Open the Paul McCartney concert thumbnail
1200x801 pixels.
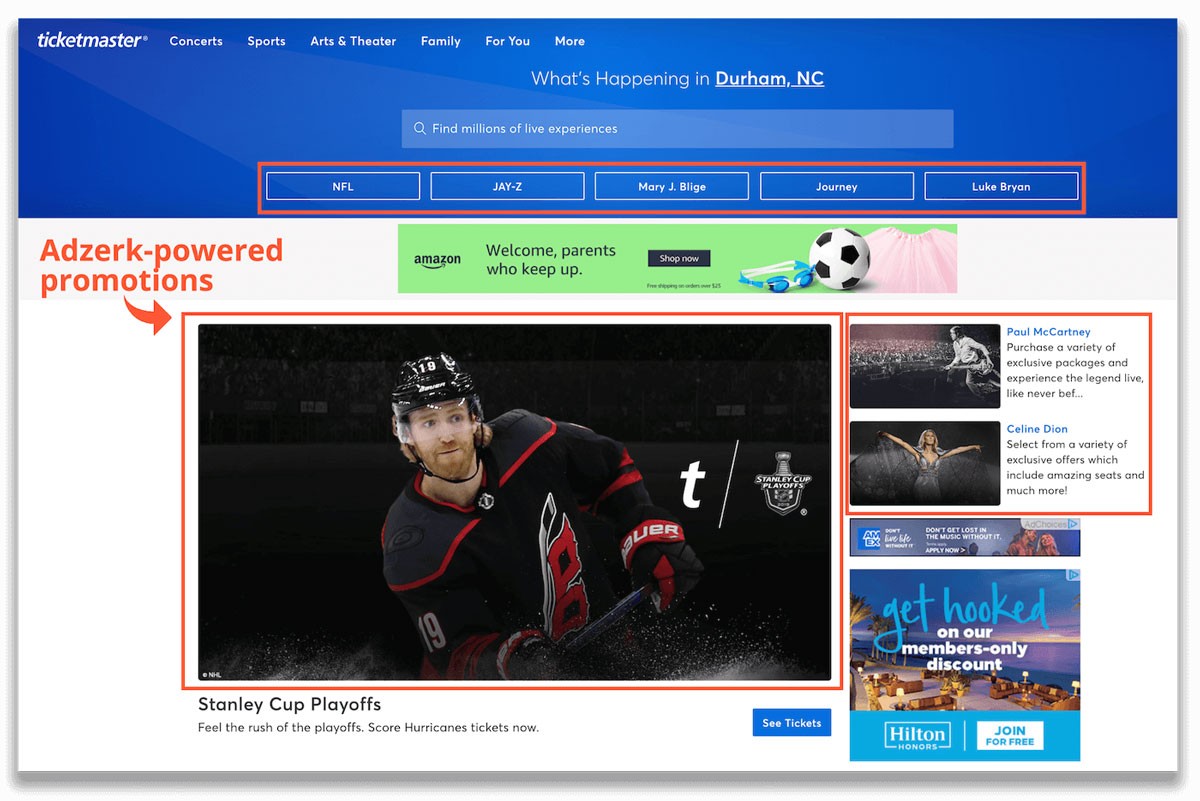pyautogui.click(x=925, y=366)
